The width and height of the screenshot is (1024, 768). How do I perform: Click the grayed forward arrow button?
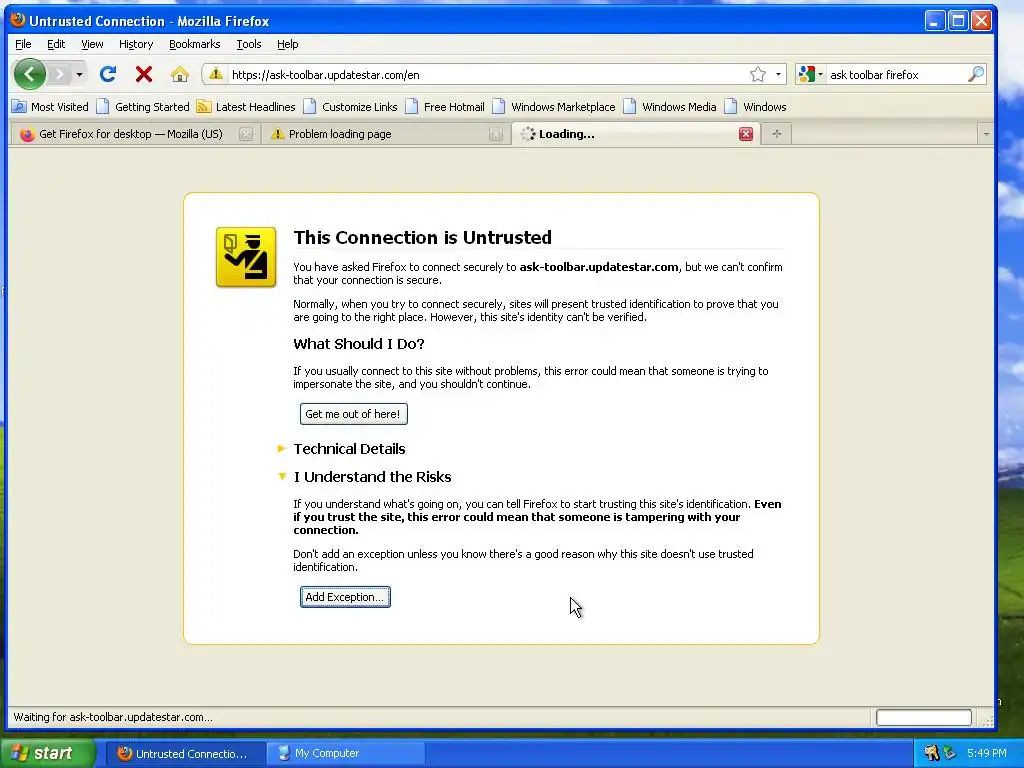point(59,74)
